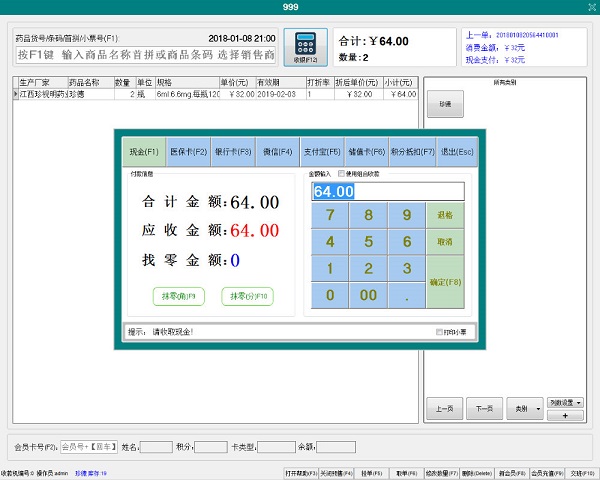The width and height of the screenshot is (600, 480).
Task: Click the 抹零(角)F9 button
Action: coord(179,296)
